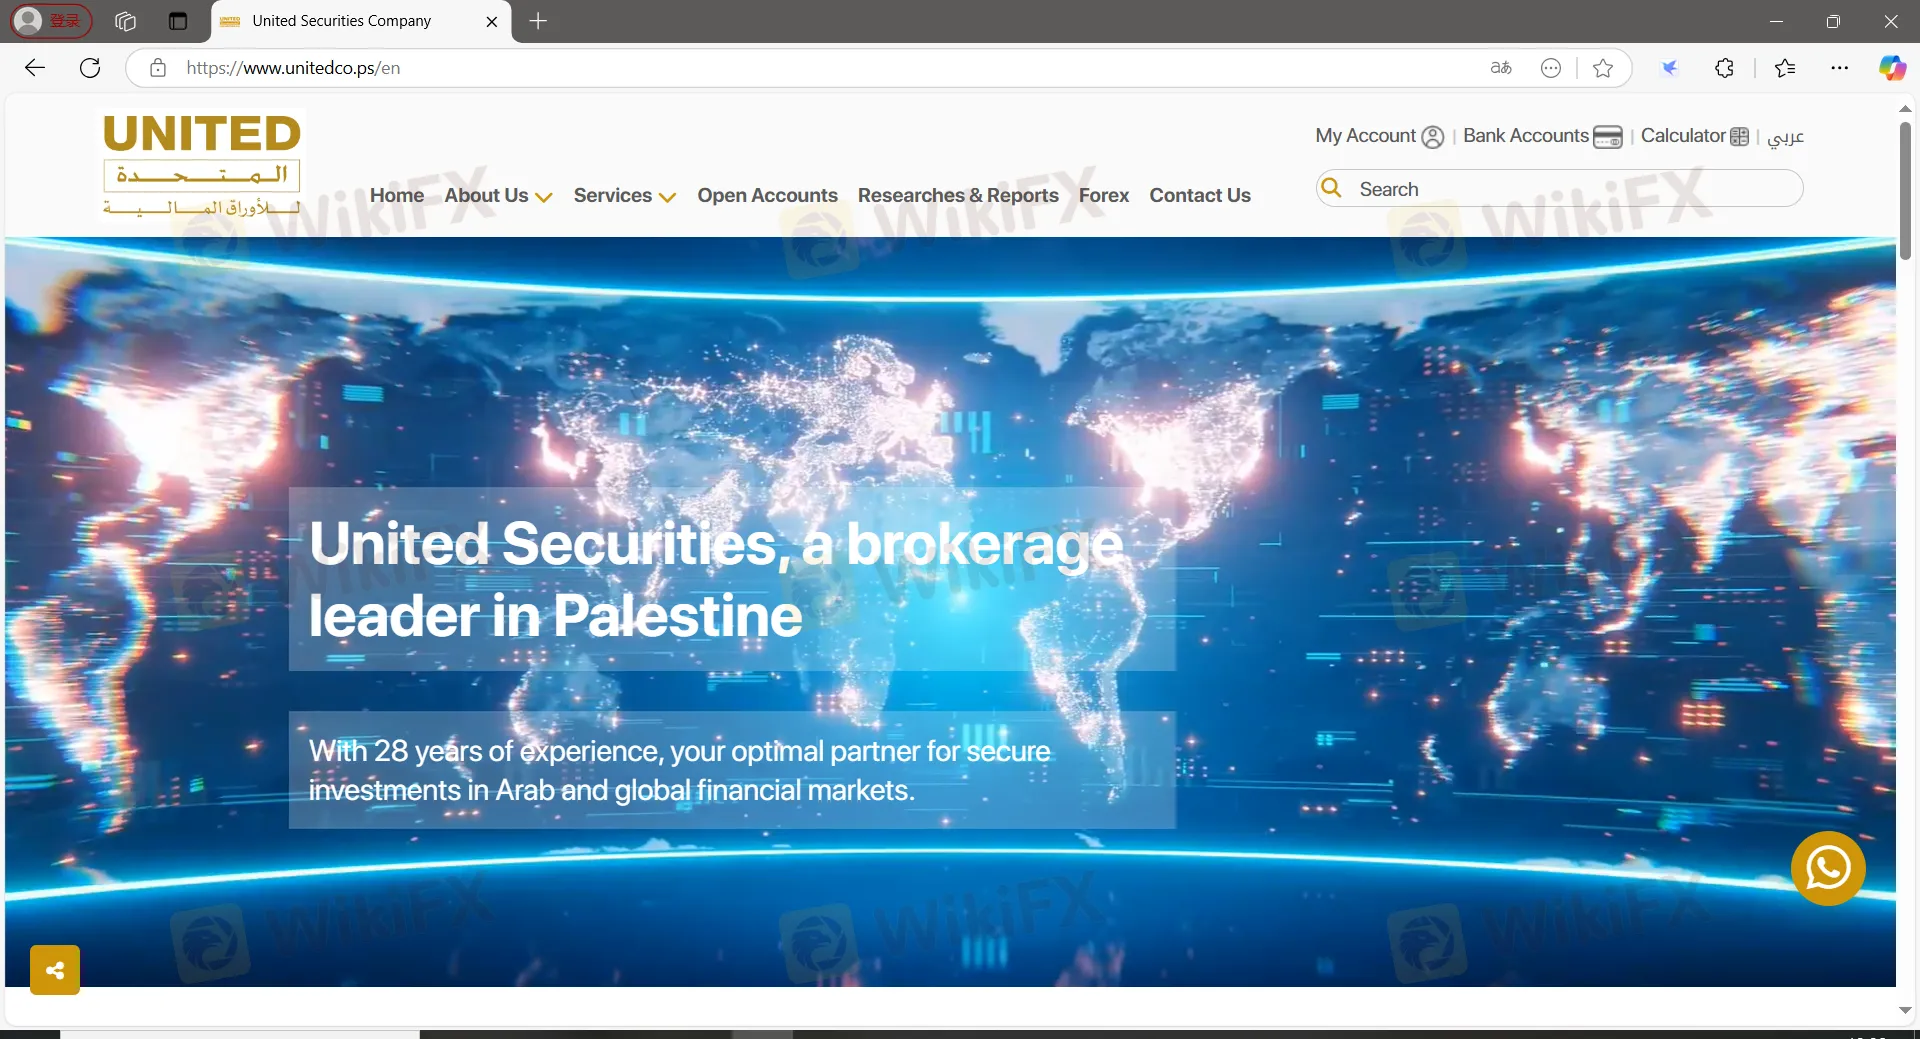Open the Extensions puzzle icon
Viewport: 1920px width, 1039px height.
[1725, 68]
